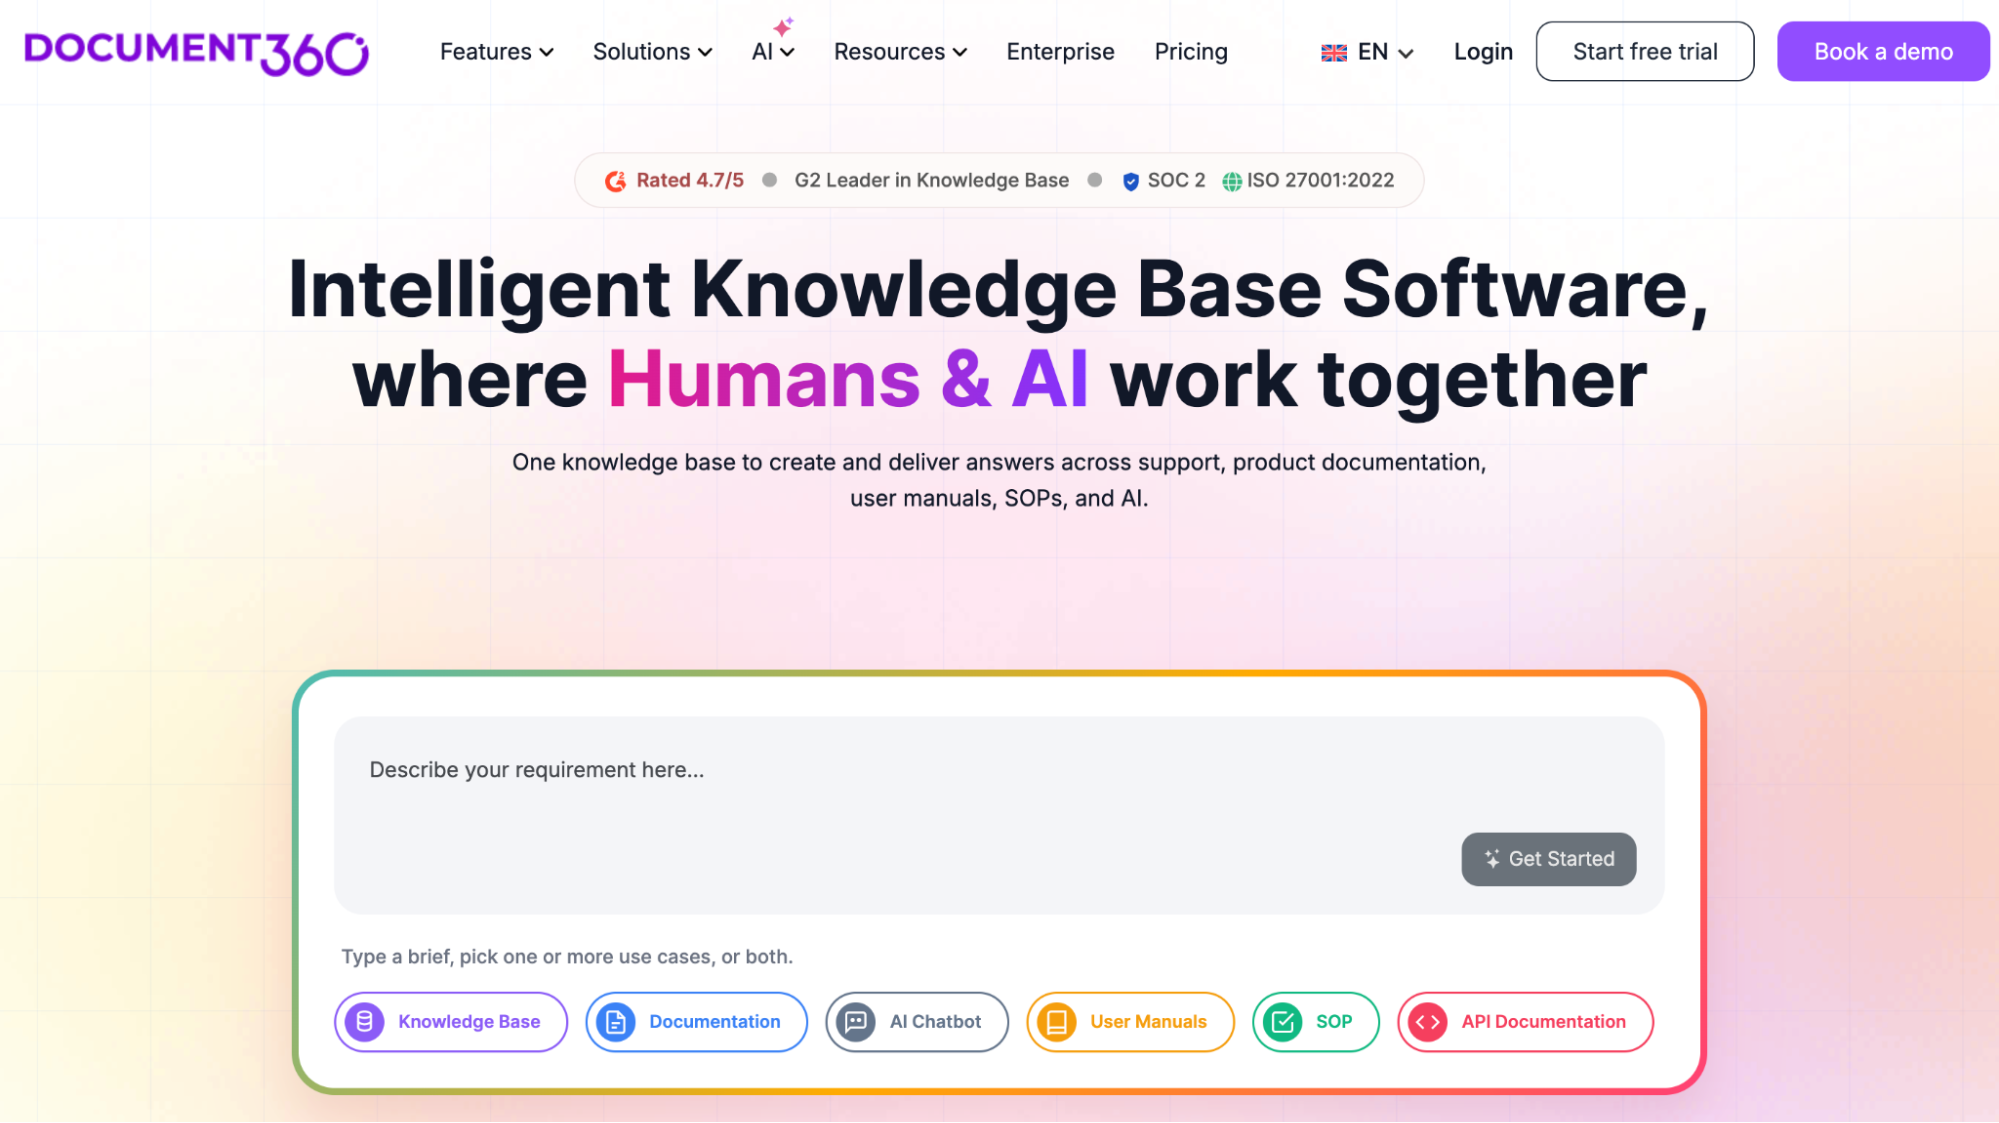This screenshot has width=1999, height=1123.
Task: Click the Book a demo button
Action: (1883, 52)
